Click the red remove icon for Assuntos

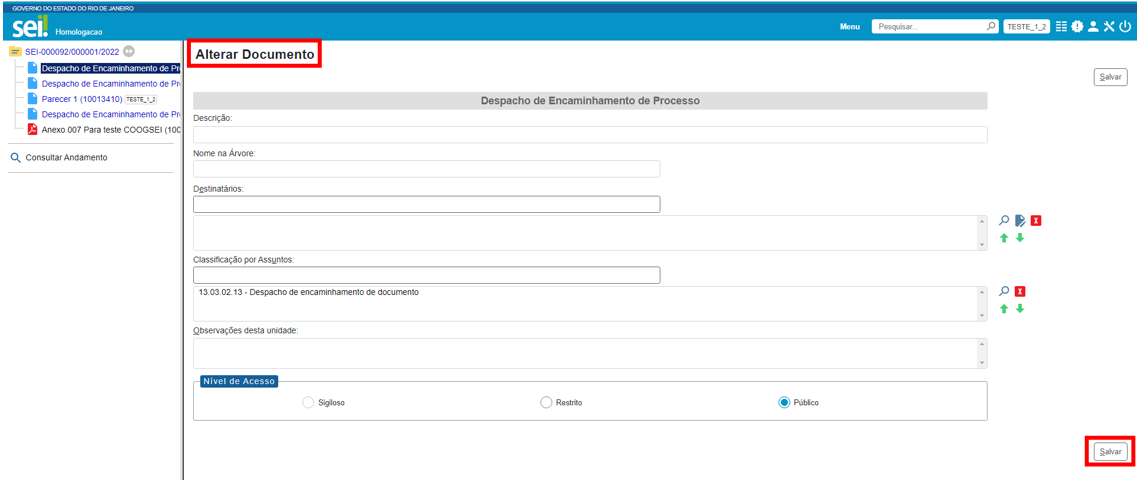pyautogui.click(x=1020, y=292)
